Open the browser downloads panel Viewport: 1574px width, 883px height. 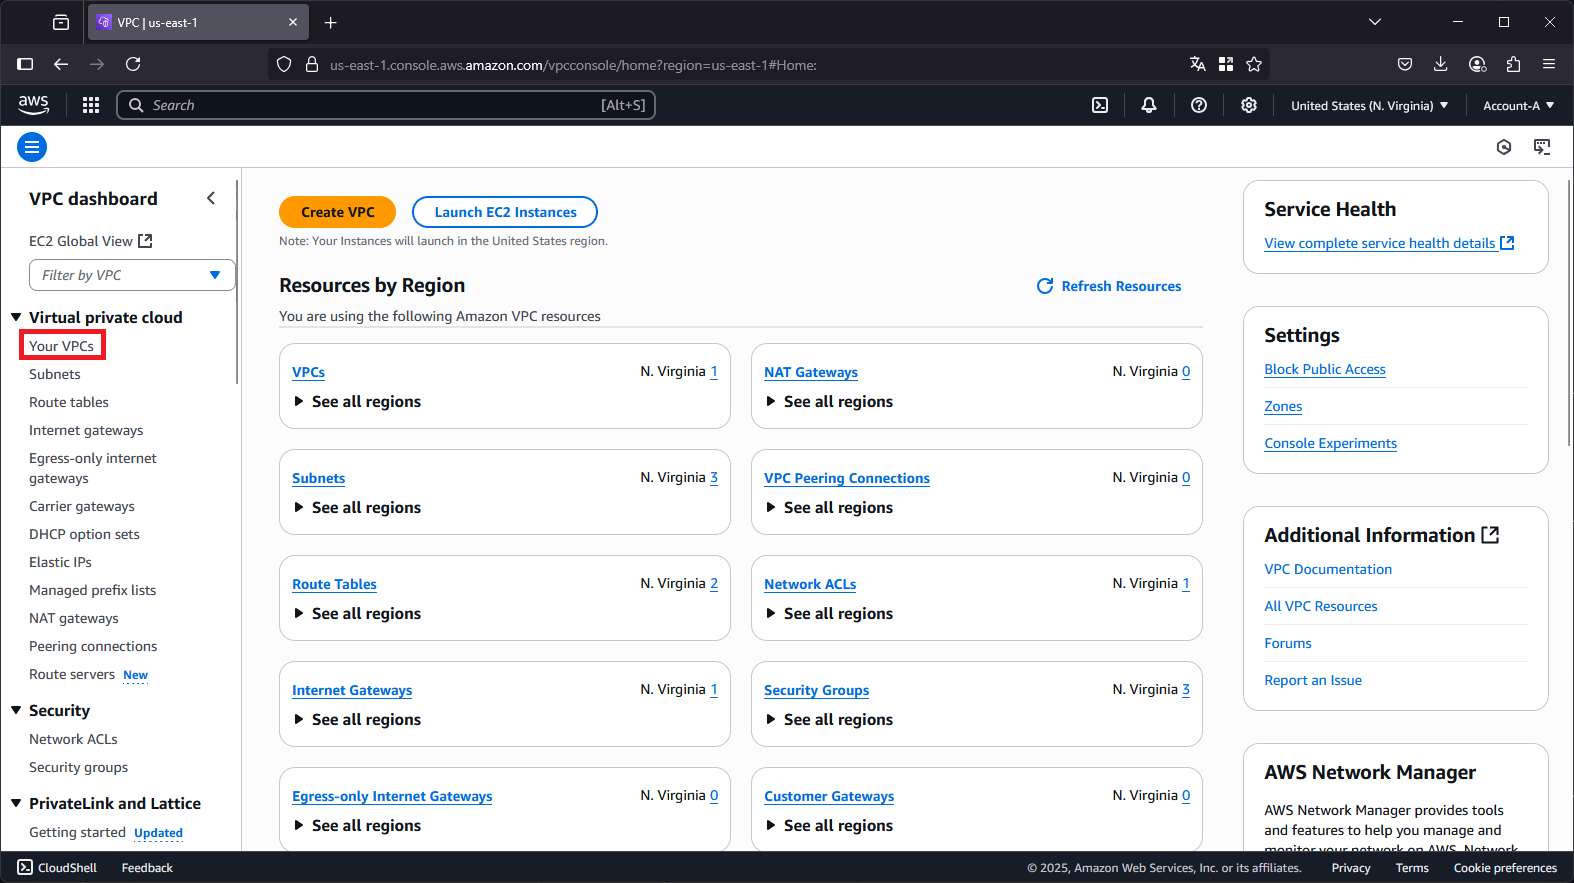(x=1441, y=64)
